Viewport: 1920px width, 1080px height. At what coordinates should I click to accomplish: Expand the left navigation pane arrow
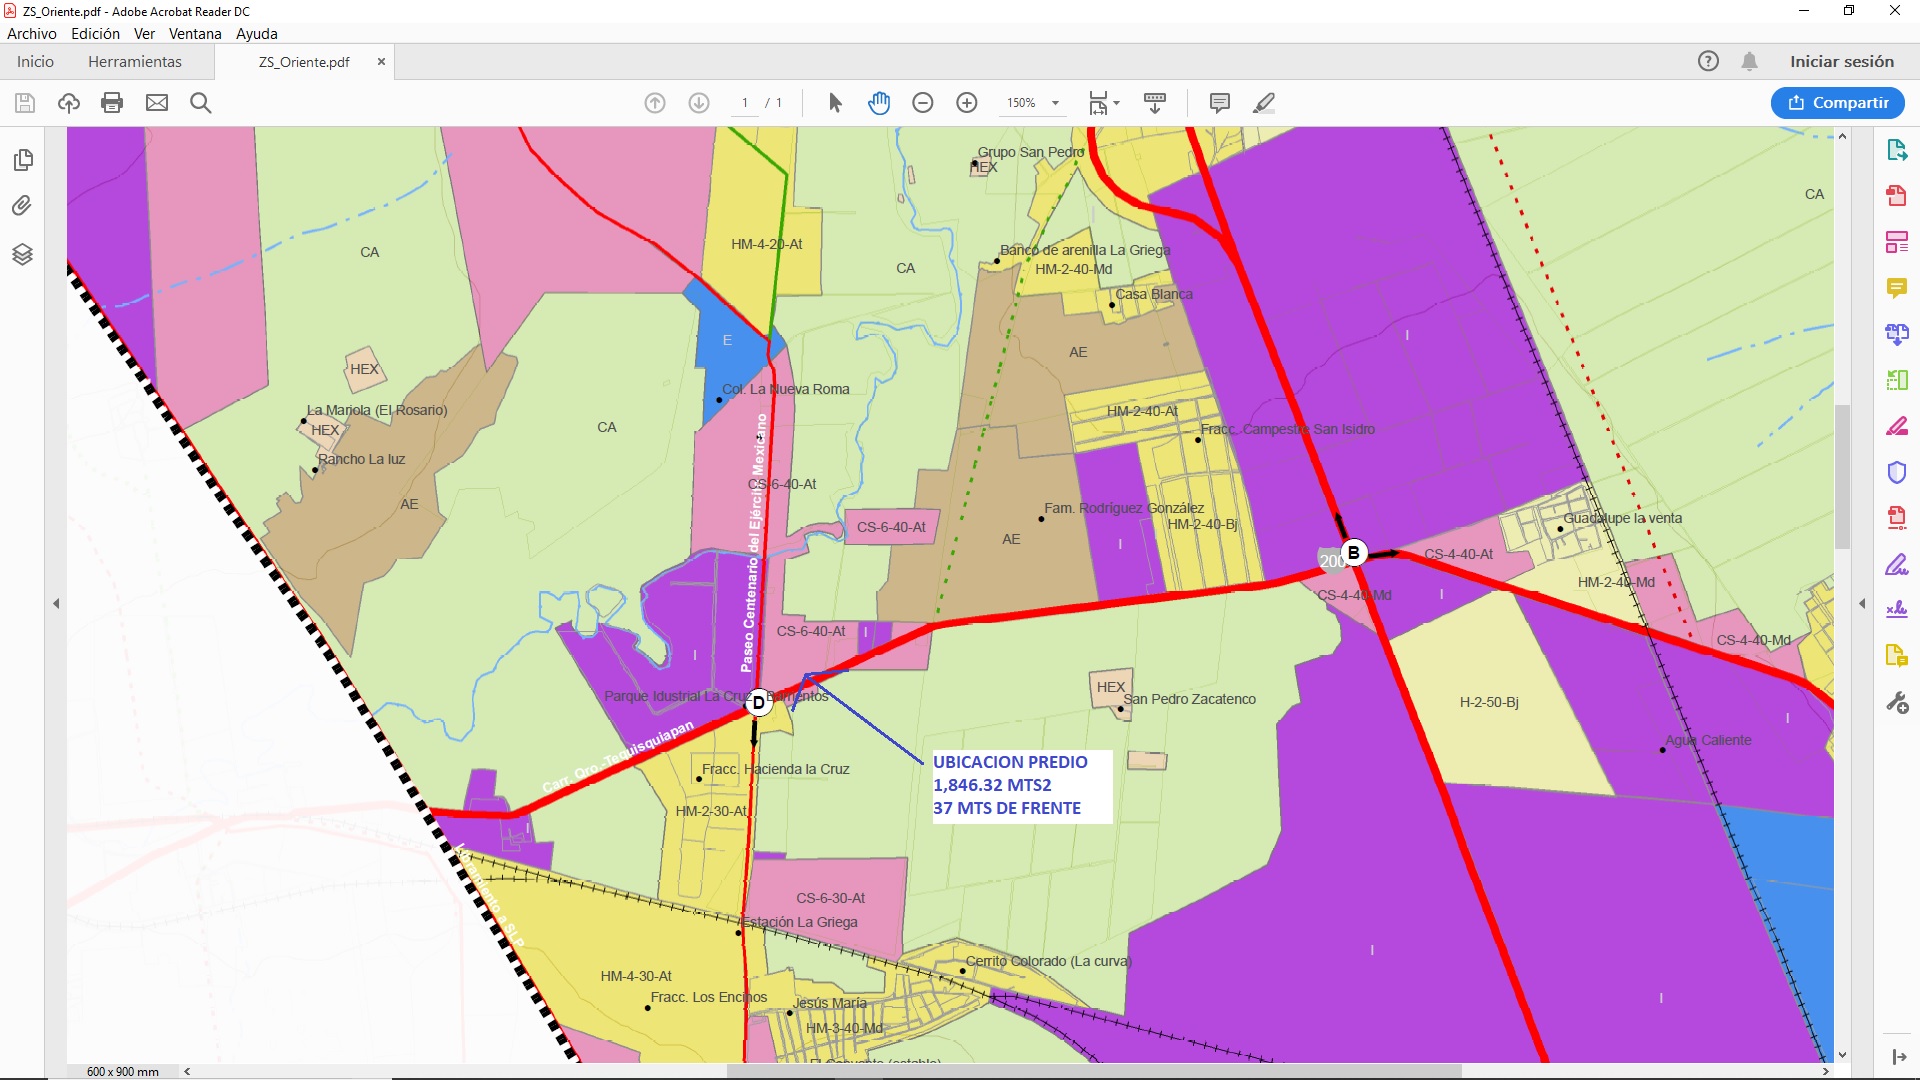pos(56,604)
